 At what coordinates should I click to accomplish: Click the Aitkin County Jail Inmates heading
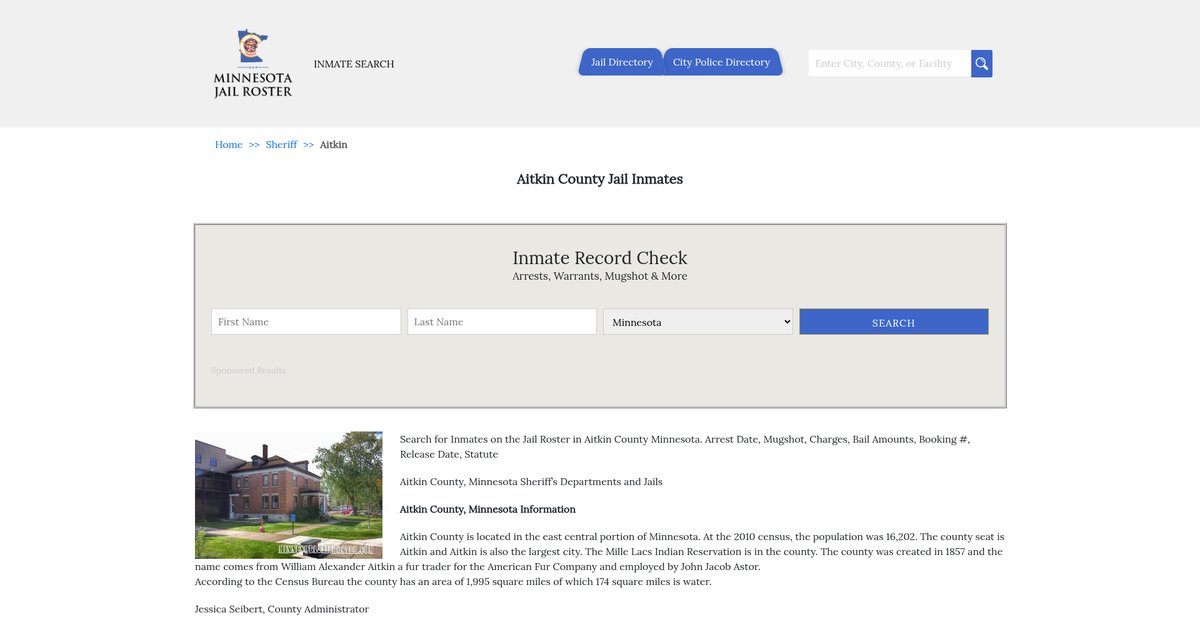point(600,180)
